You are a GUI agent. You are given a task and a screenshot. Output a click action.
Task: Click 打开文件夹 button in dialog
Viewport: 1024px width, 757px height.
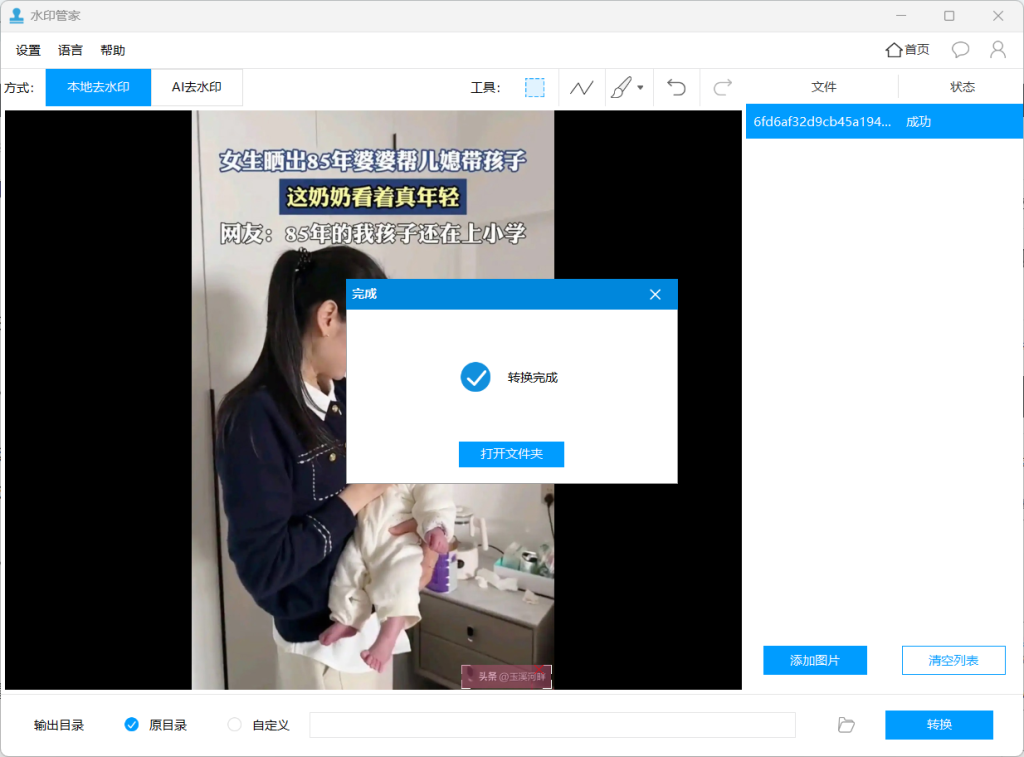tap(511, 454)
